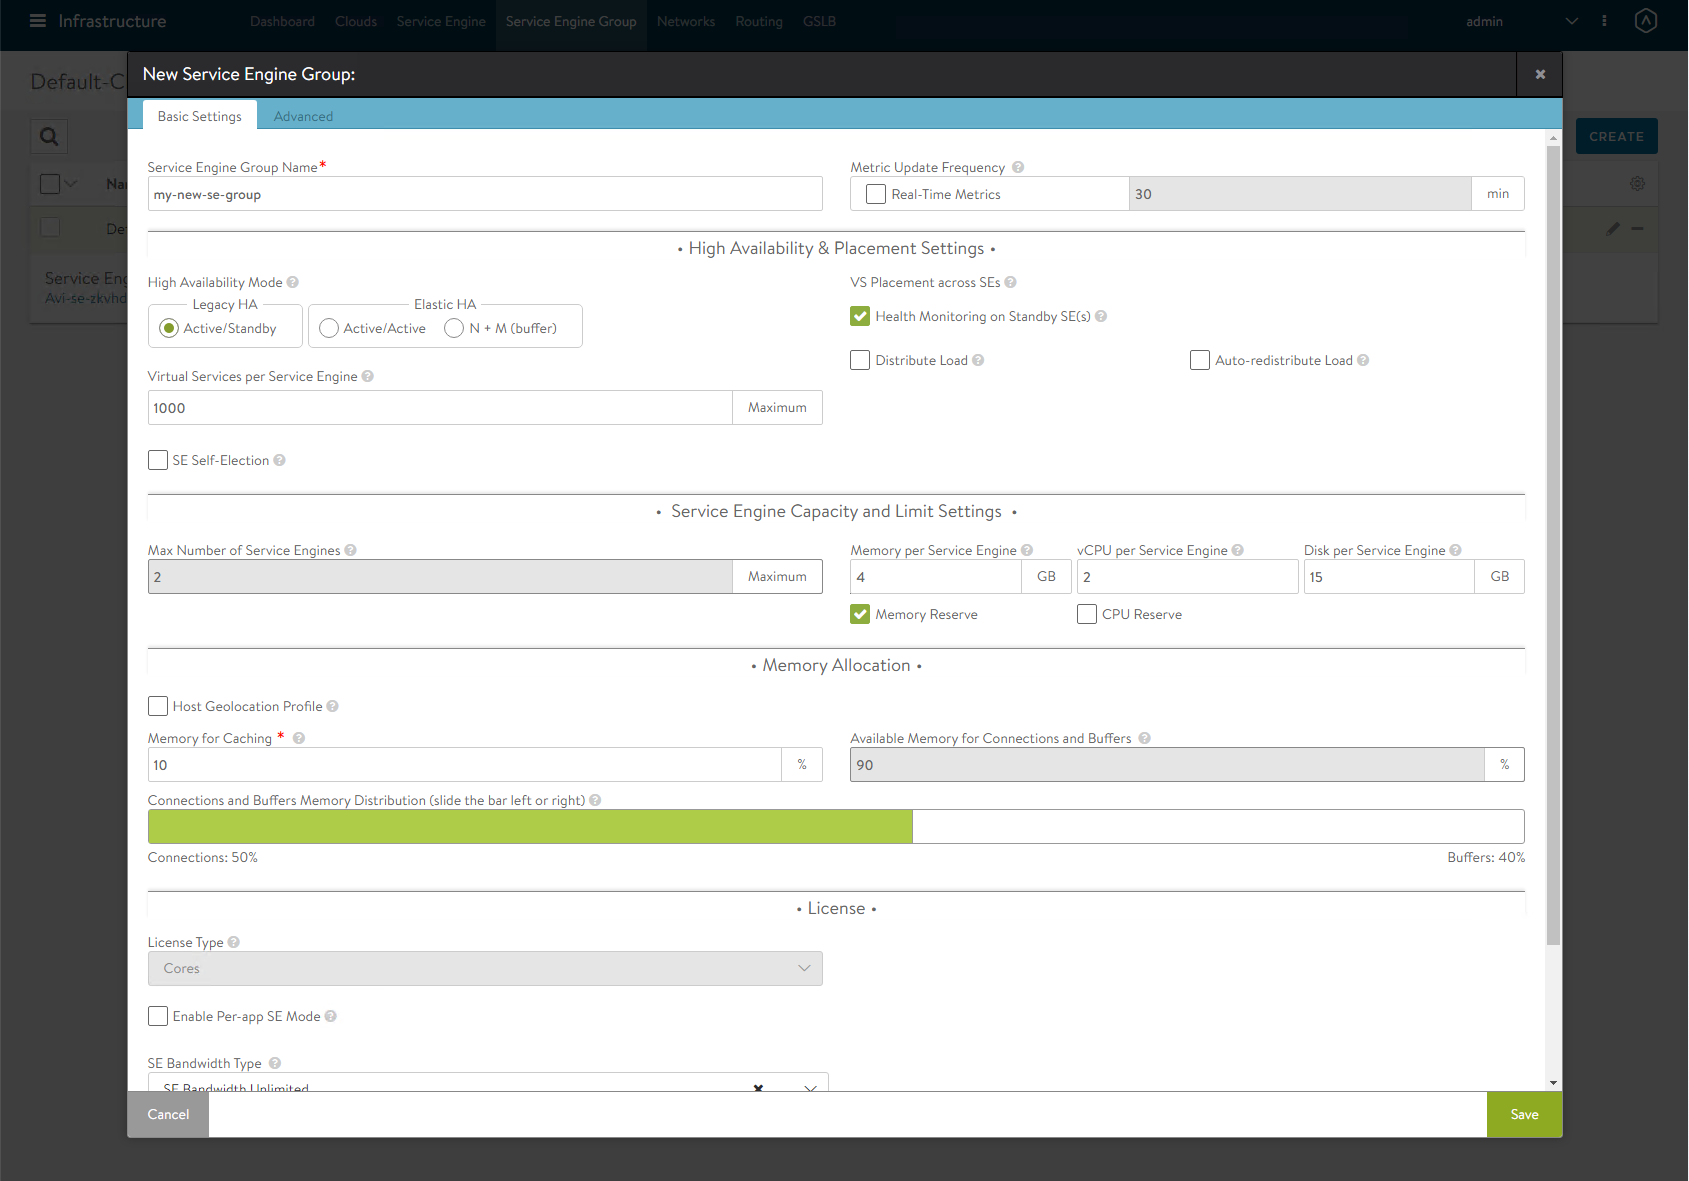
Task: Show help for Distribute Load
Action: tap(978, 360)
